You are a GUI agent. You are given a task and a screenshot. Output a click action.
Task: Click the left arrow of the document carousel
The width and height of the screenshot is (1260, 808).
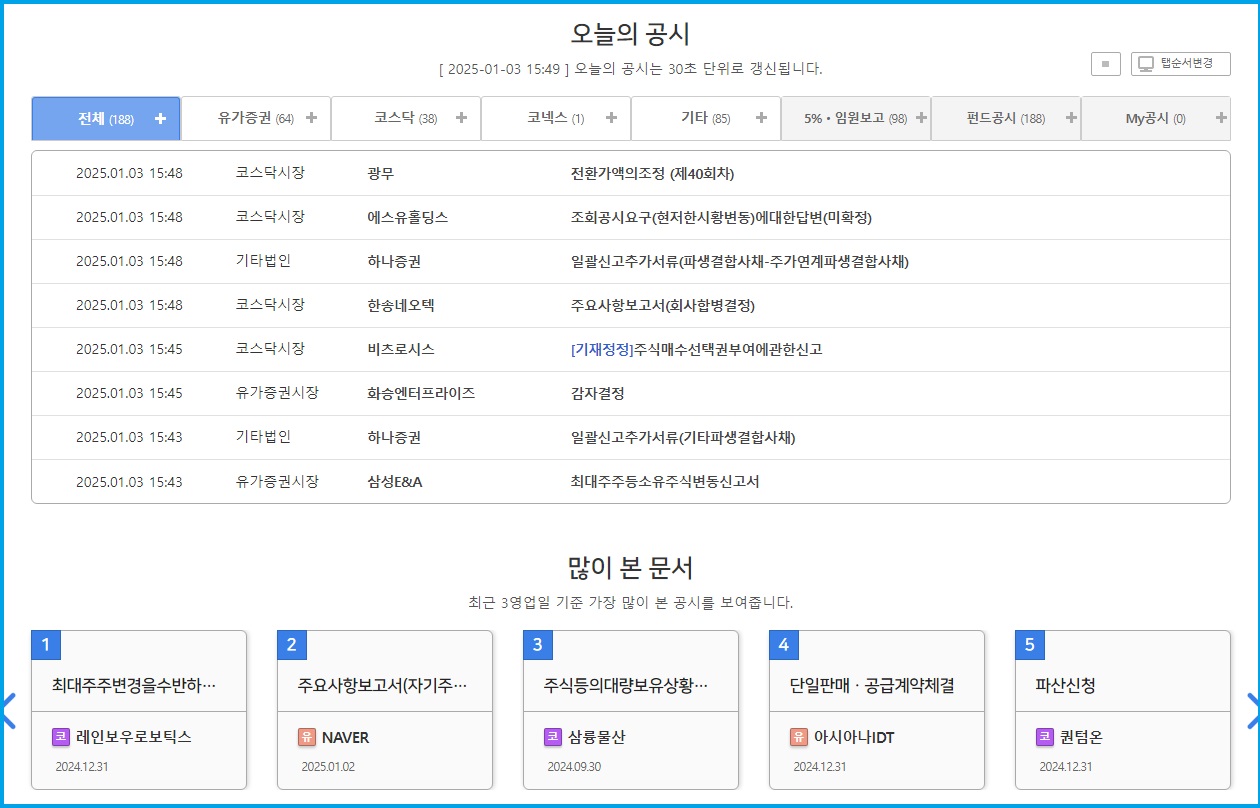[x=8, y=711]
